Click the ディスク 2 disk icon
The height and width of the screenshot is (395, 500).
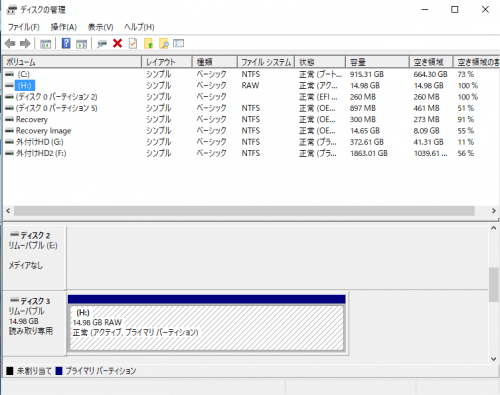(14, 235)
